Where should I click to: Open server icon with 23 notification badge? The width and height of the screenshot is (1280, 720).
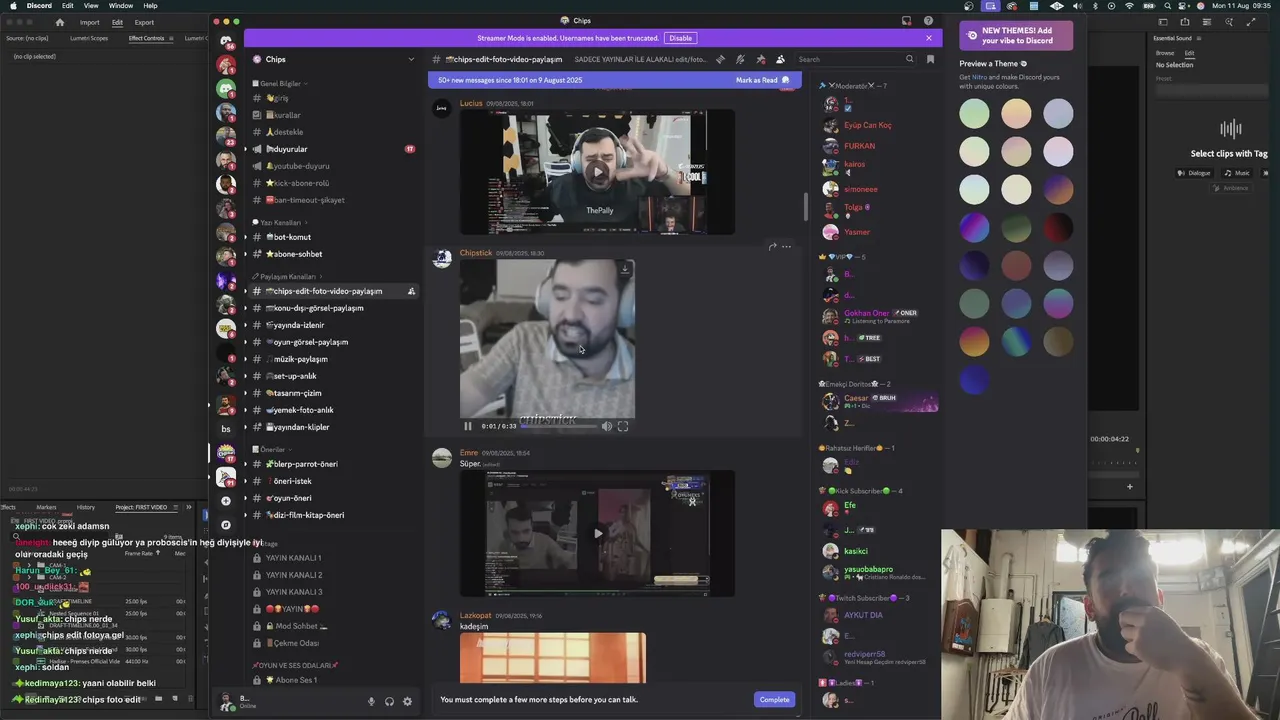tap(226, 135)
